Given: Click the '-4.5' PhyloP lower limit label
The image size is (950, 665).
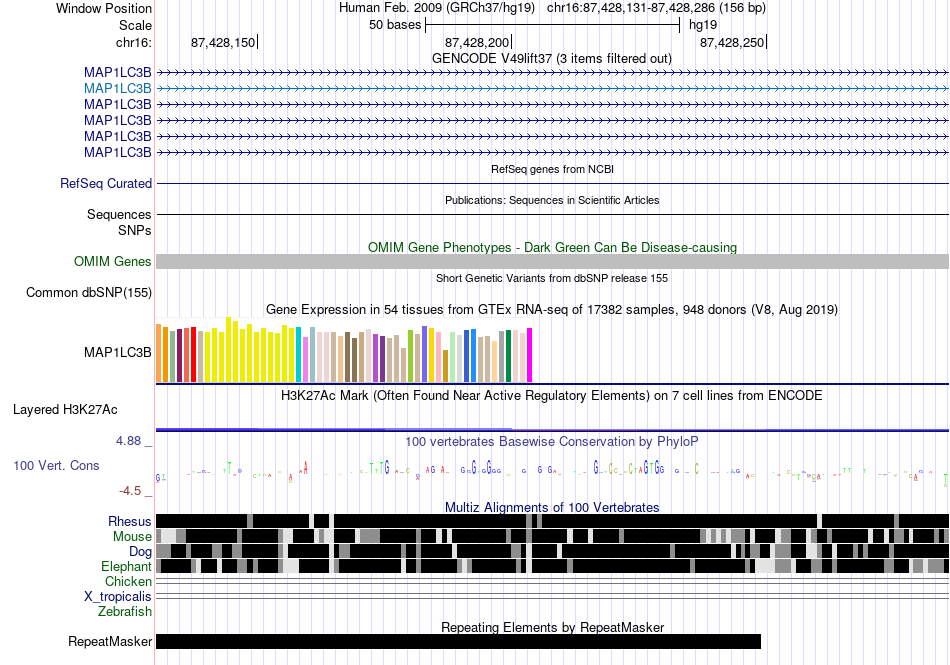Looking at the screenshot, I should coord(130,491).
